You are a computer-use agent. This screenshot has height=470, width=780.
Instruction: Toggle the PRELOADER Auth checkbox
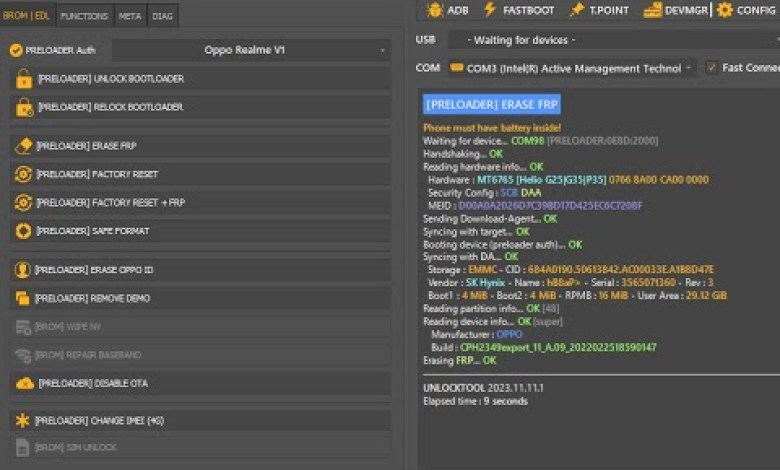coord(16,50)
